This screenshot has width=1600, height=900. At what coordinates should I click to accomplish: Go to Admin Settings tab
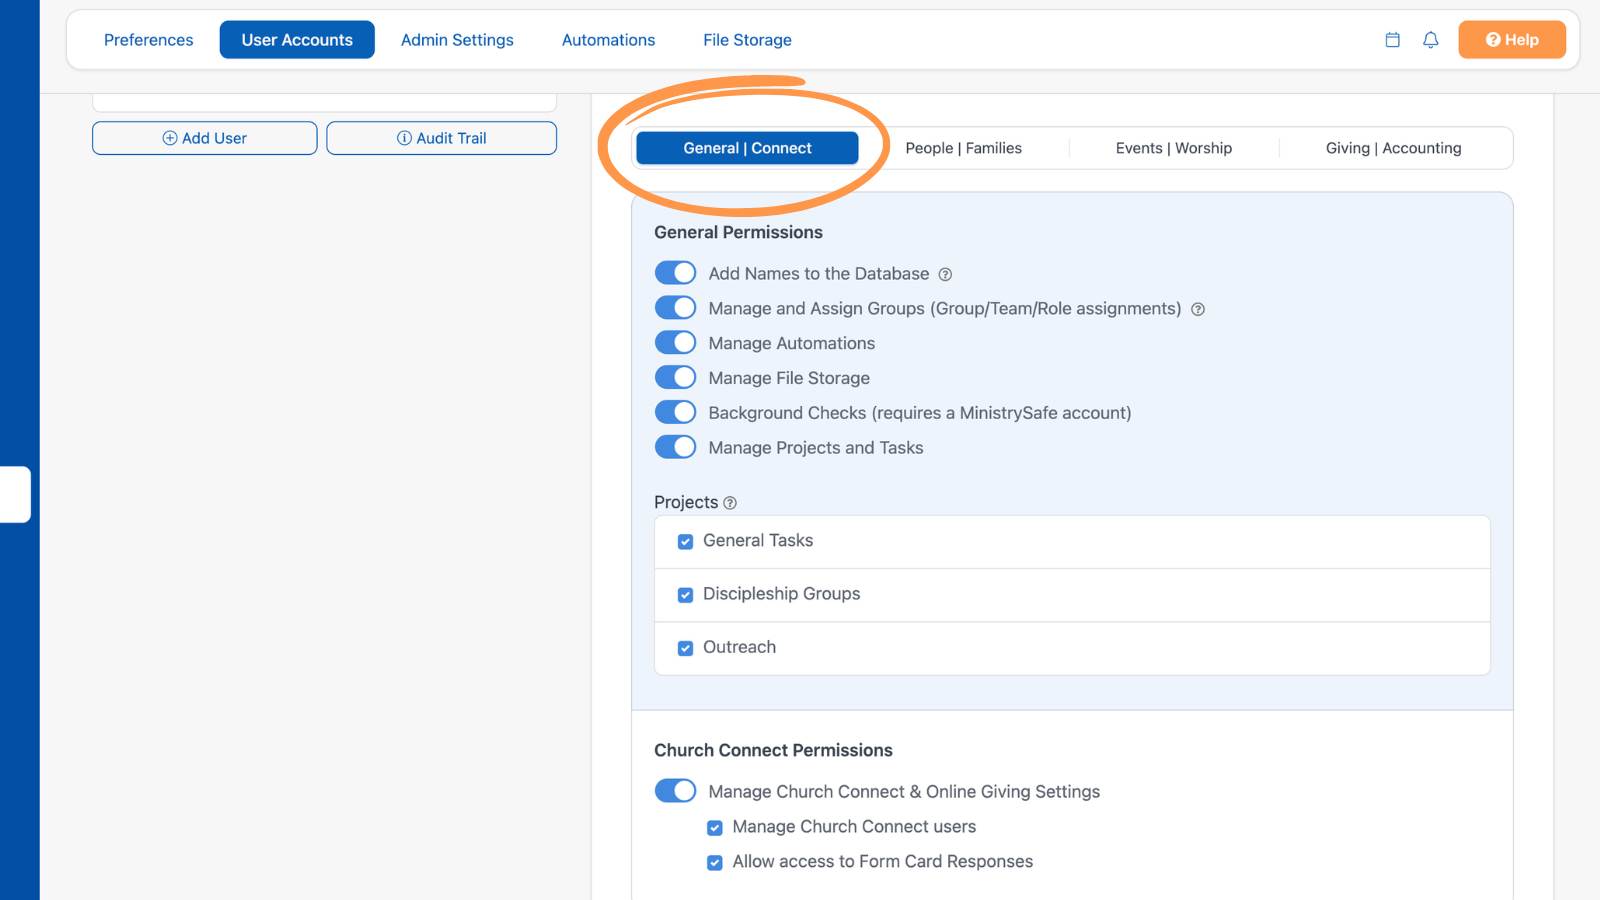pyautogui.click(x=457, y=40)
